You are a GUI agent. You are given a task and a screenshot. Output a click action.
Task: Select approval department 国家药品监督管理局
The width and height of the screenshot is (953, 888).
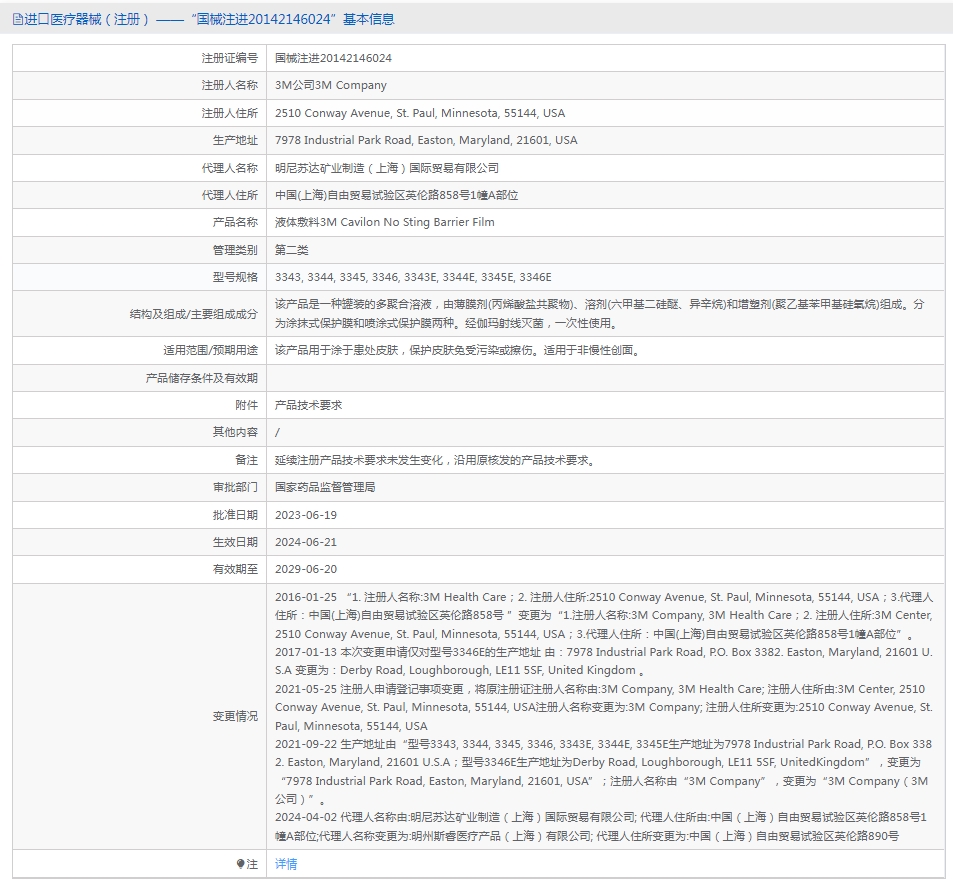coord(325,487)
